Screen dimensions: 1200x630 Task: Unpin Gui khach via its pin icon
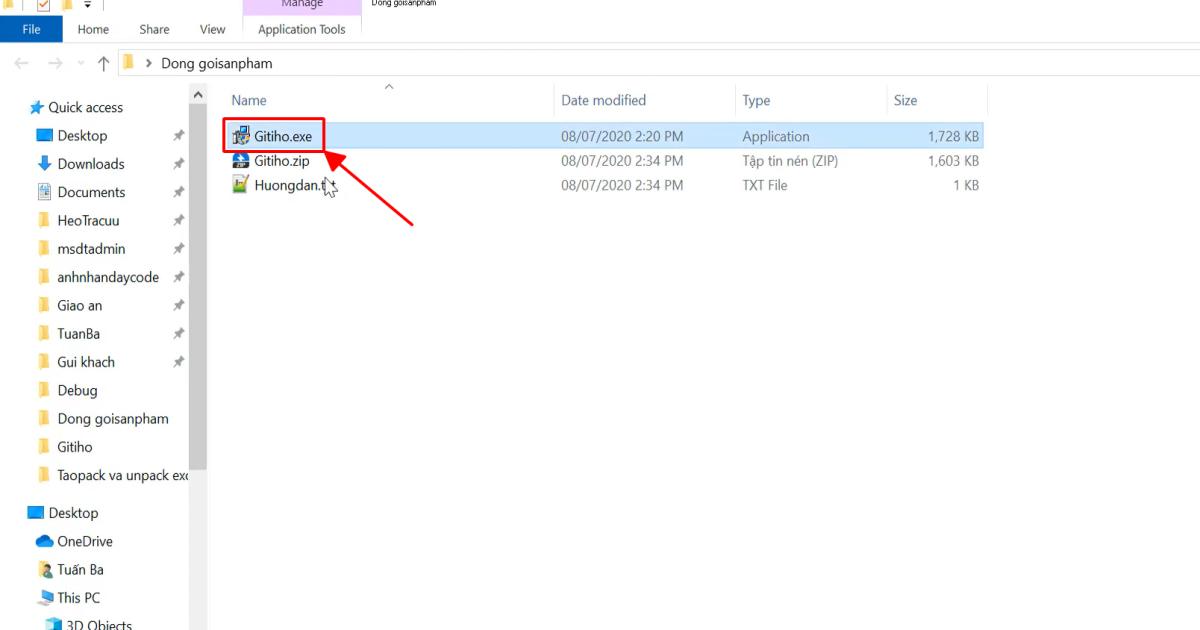pyautogui.click(x=178, y=362)
